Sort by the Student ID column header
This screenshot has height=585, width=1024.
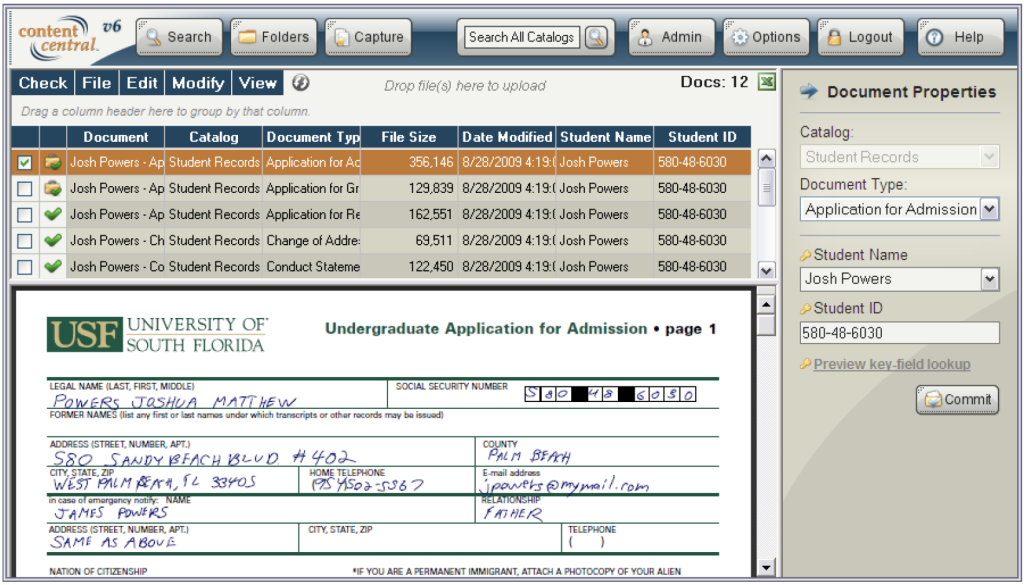coord(702,137)
